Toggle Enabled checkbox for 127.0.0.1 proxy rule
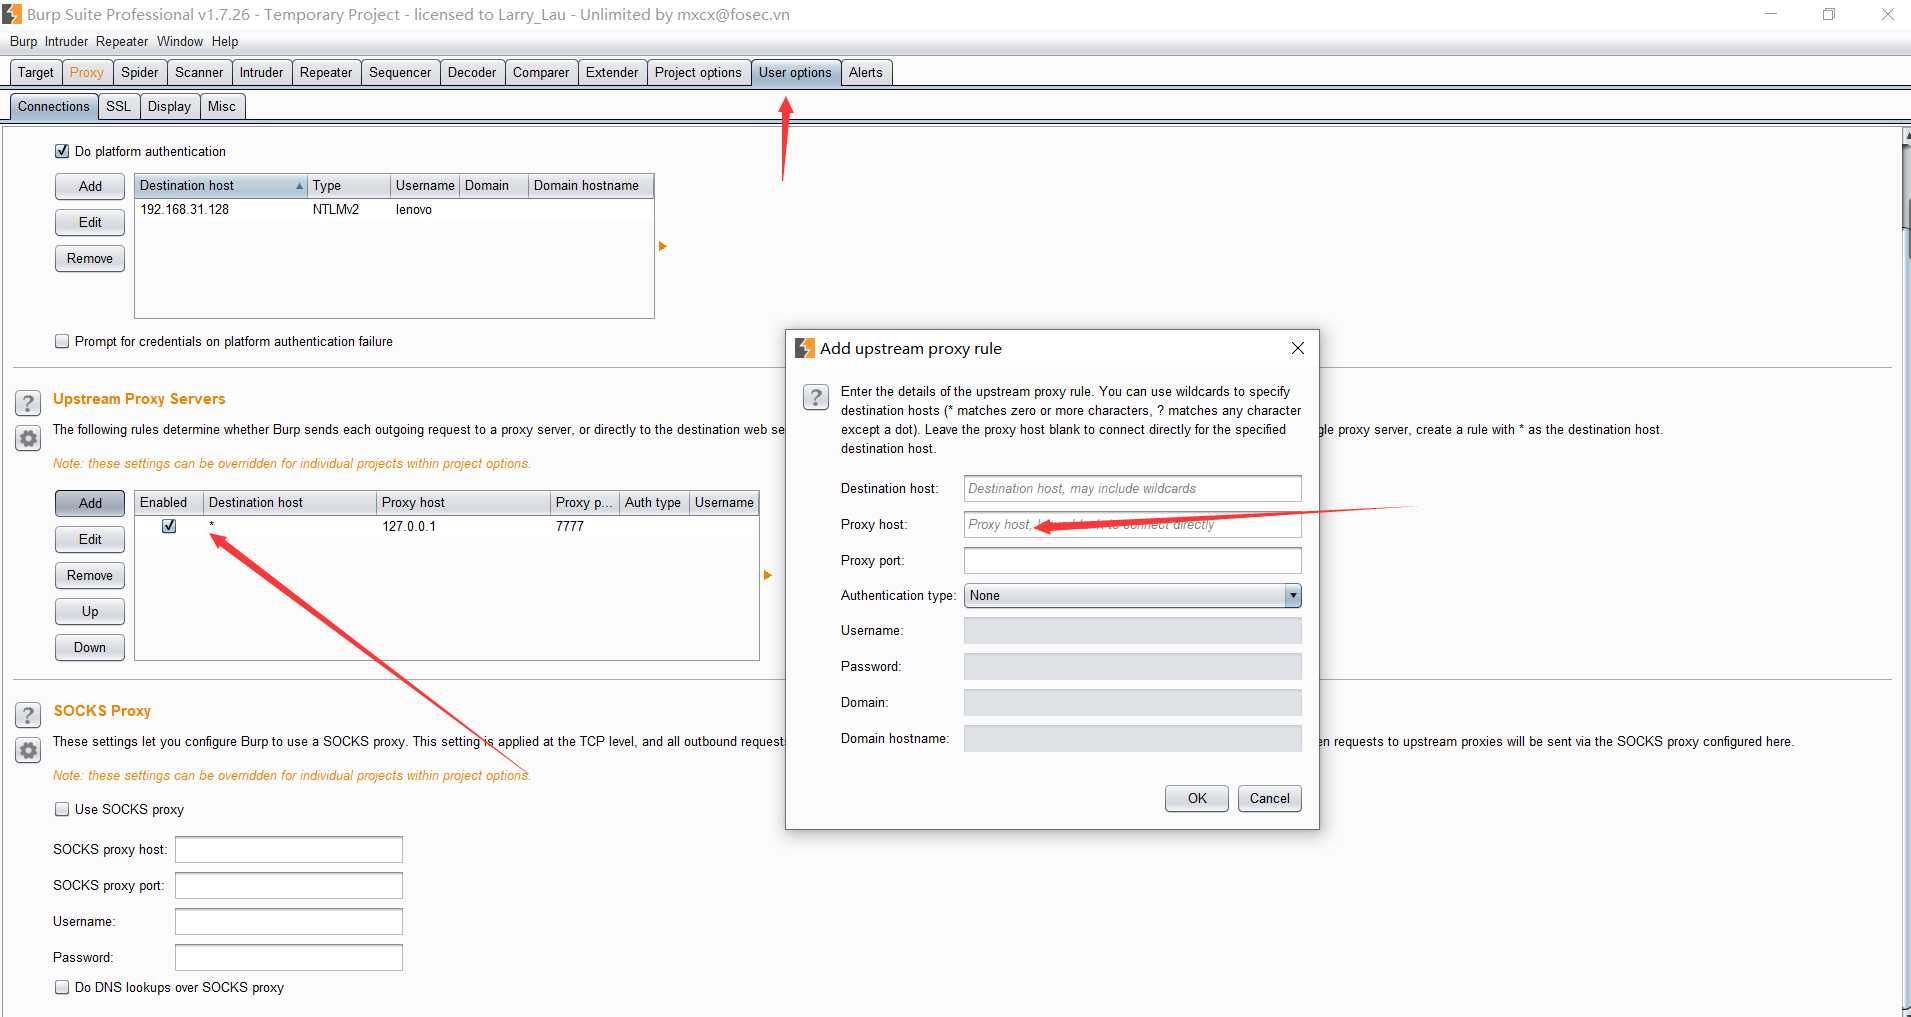Image resolution: width=1911 pixels, height=1017 pixels. [x=169, y=526]
